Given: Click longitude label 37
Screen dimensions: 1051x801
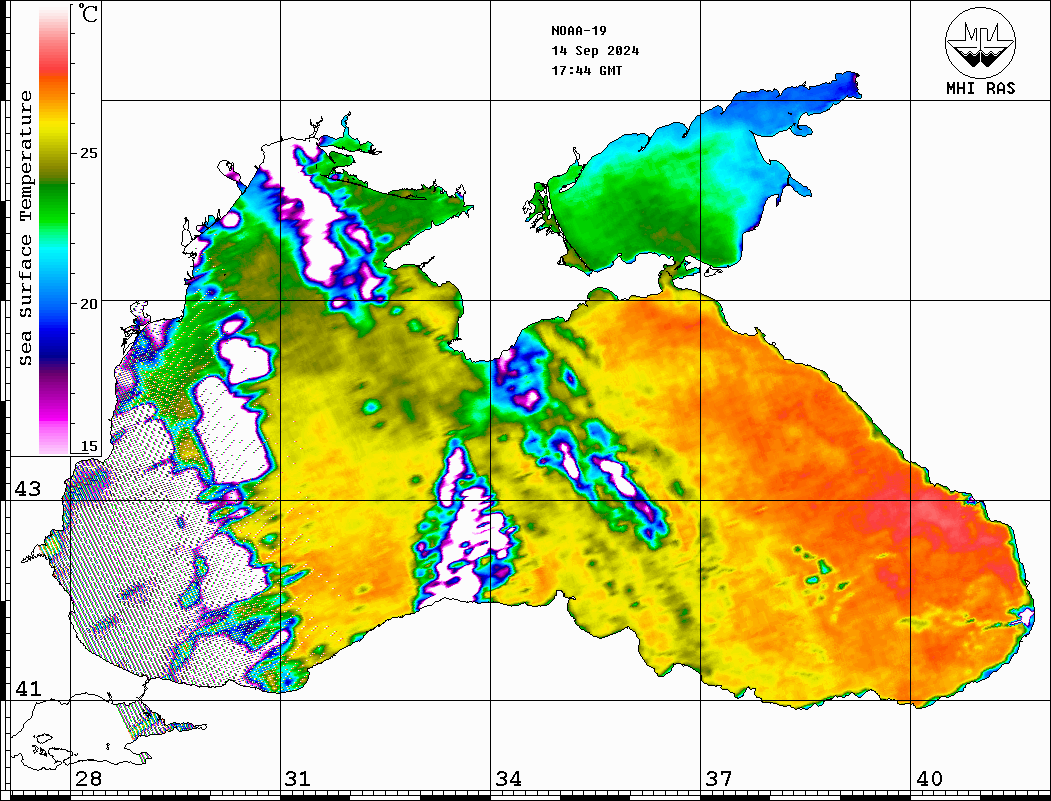Looking at the screenshot, I should coord(719,778).
